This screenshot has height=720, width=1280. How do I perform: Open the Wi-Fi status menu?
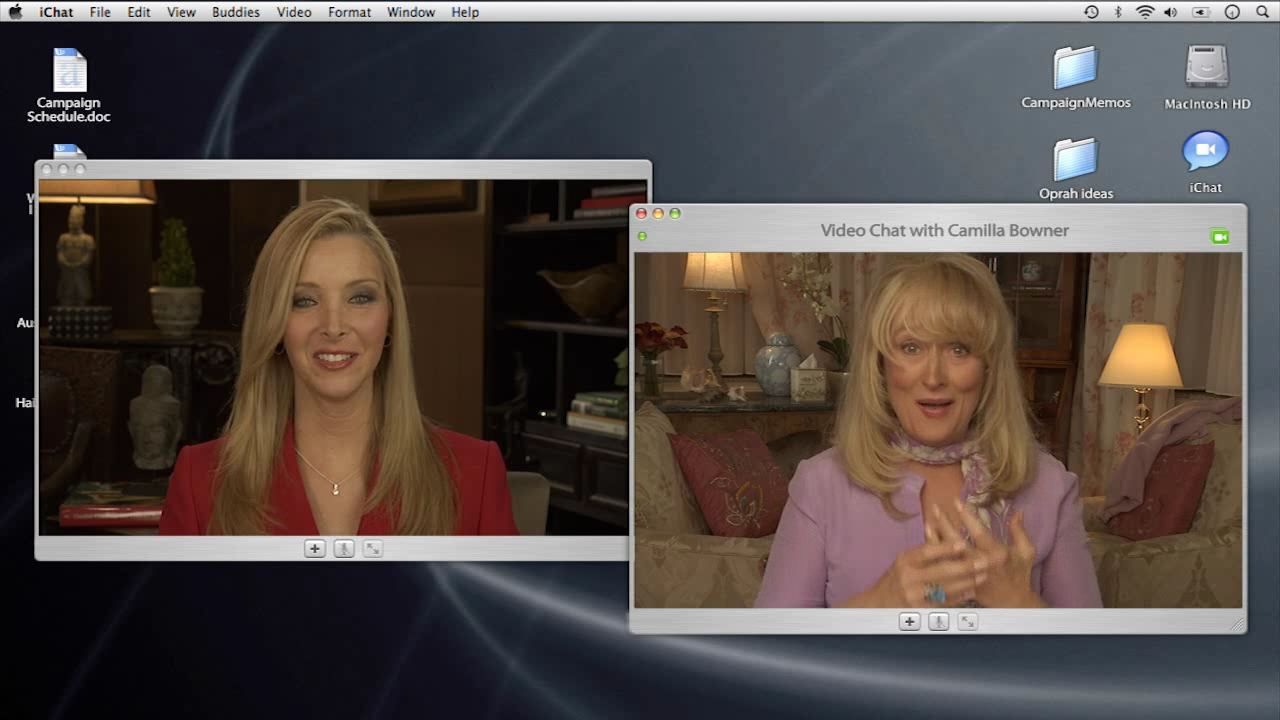(x=1145, y=12)
